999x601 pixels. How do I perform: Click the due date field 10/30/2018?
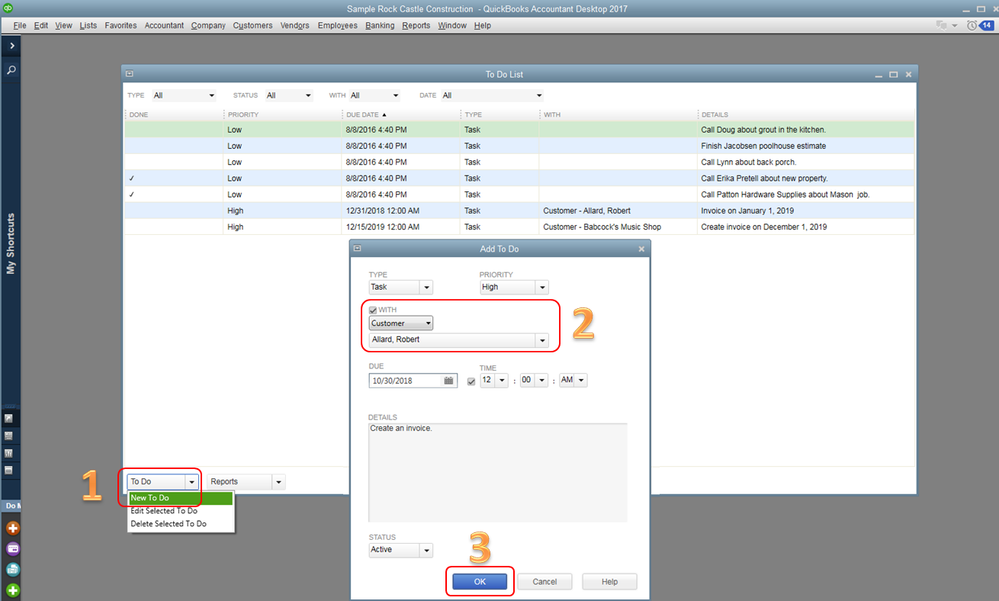click(x=405, y=380)
